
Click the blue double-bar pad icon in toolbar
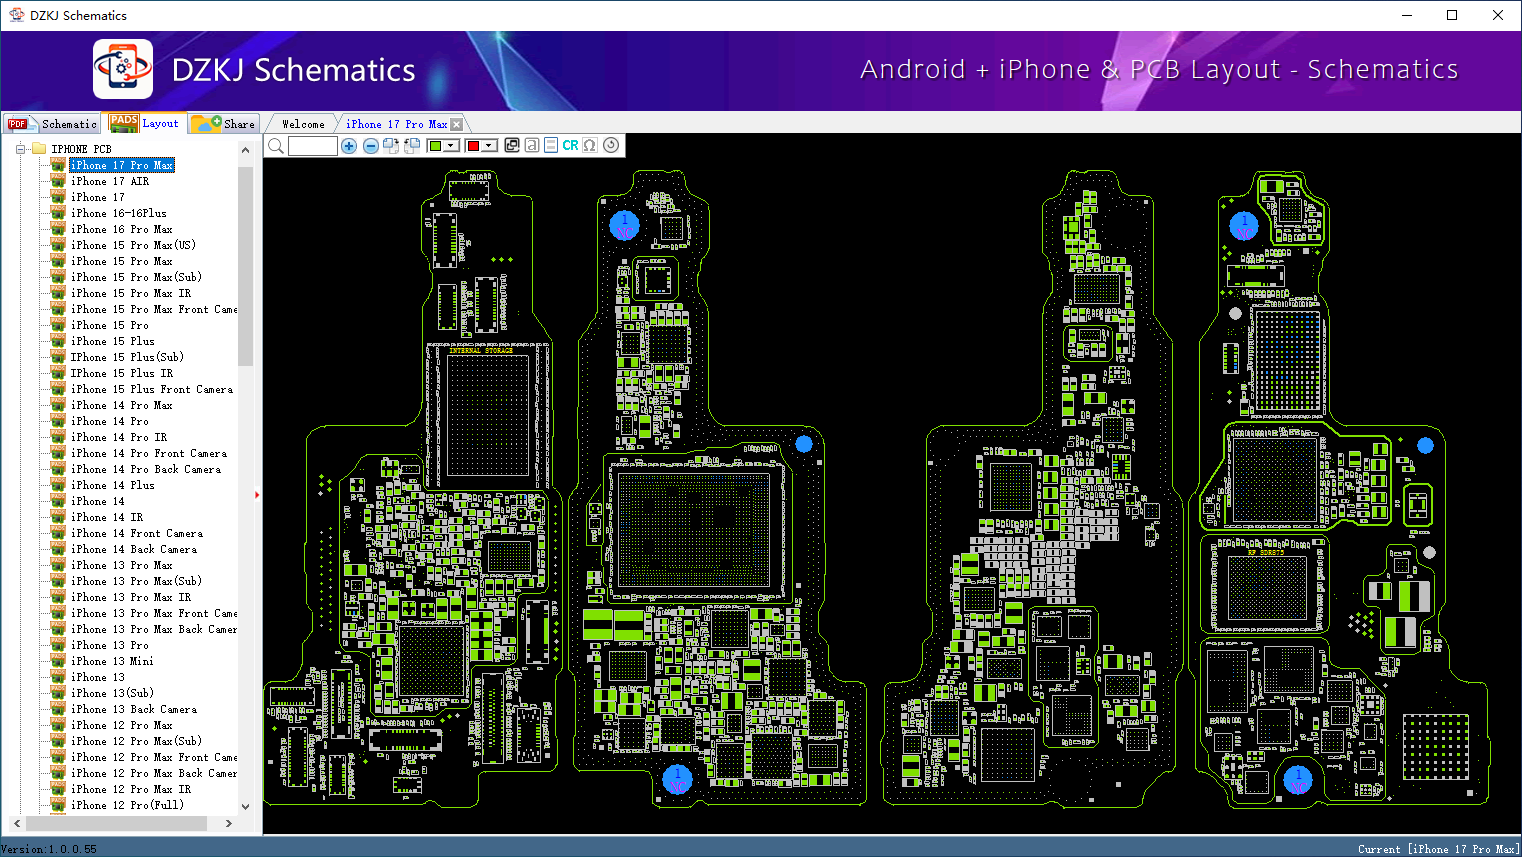[551, 145]
